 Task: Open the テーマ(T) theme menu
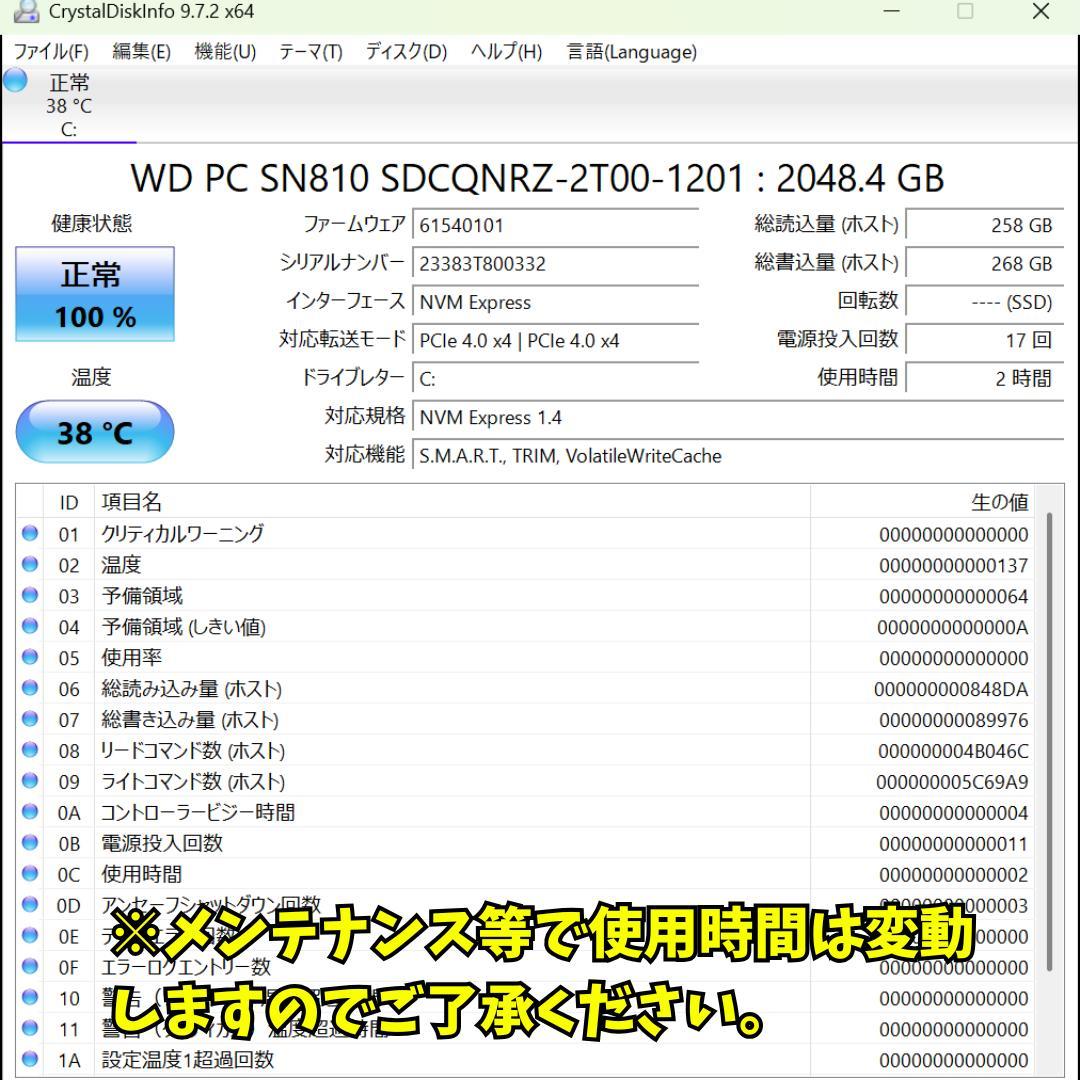[309, 52]
